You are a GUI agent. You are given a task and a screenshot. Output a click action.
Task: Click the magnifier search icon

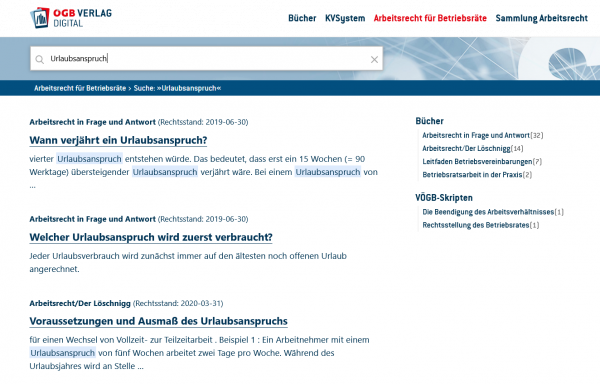(39, 59)
